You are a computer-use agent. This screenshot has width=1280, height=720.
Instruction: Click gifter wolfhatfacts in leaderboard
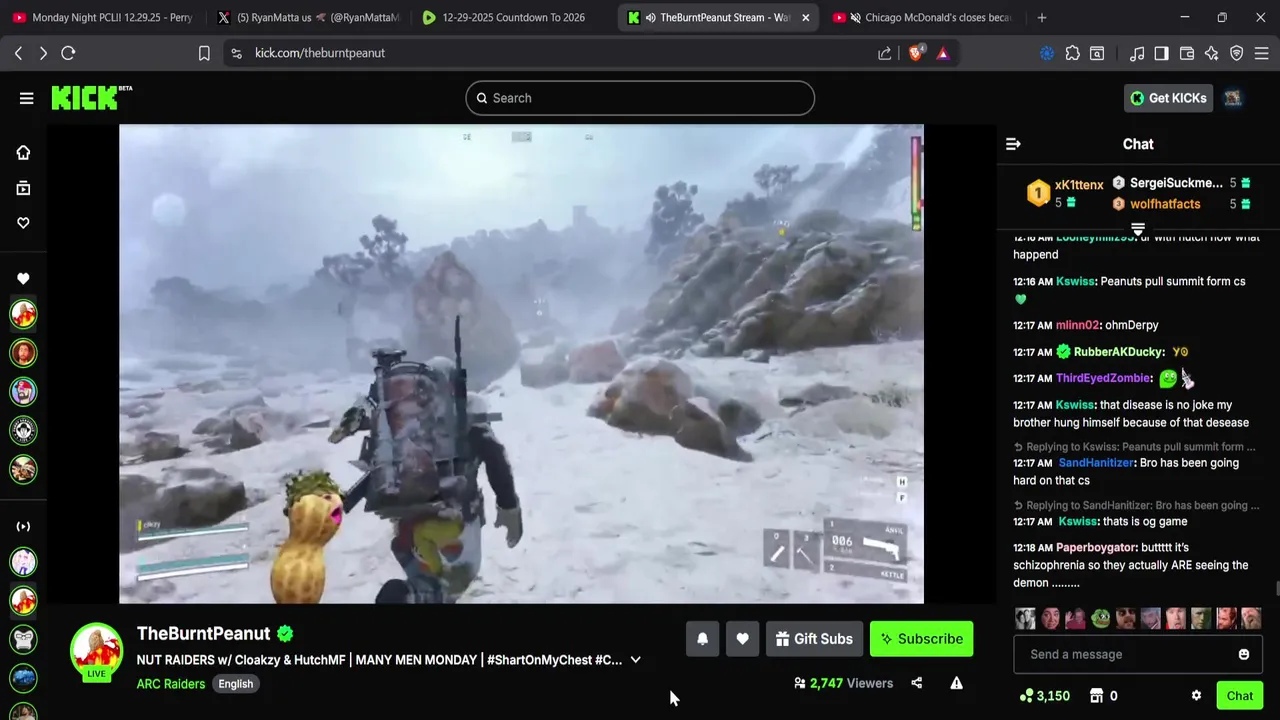point(1165,204)
